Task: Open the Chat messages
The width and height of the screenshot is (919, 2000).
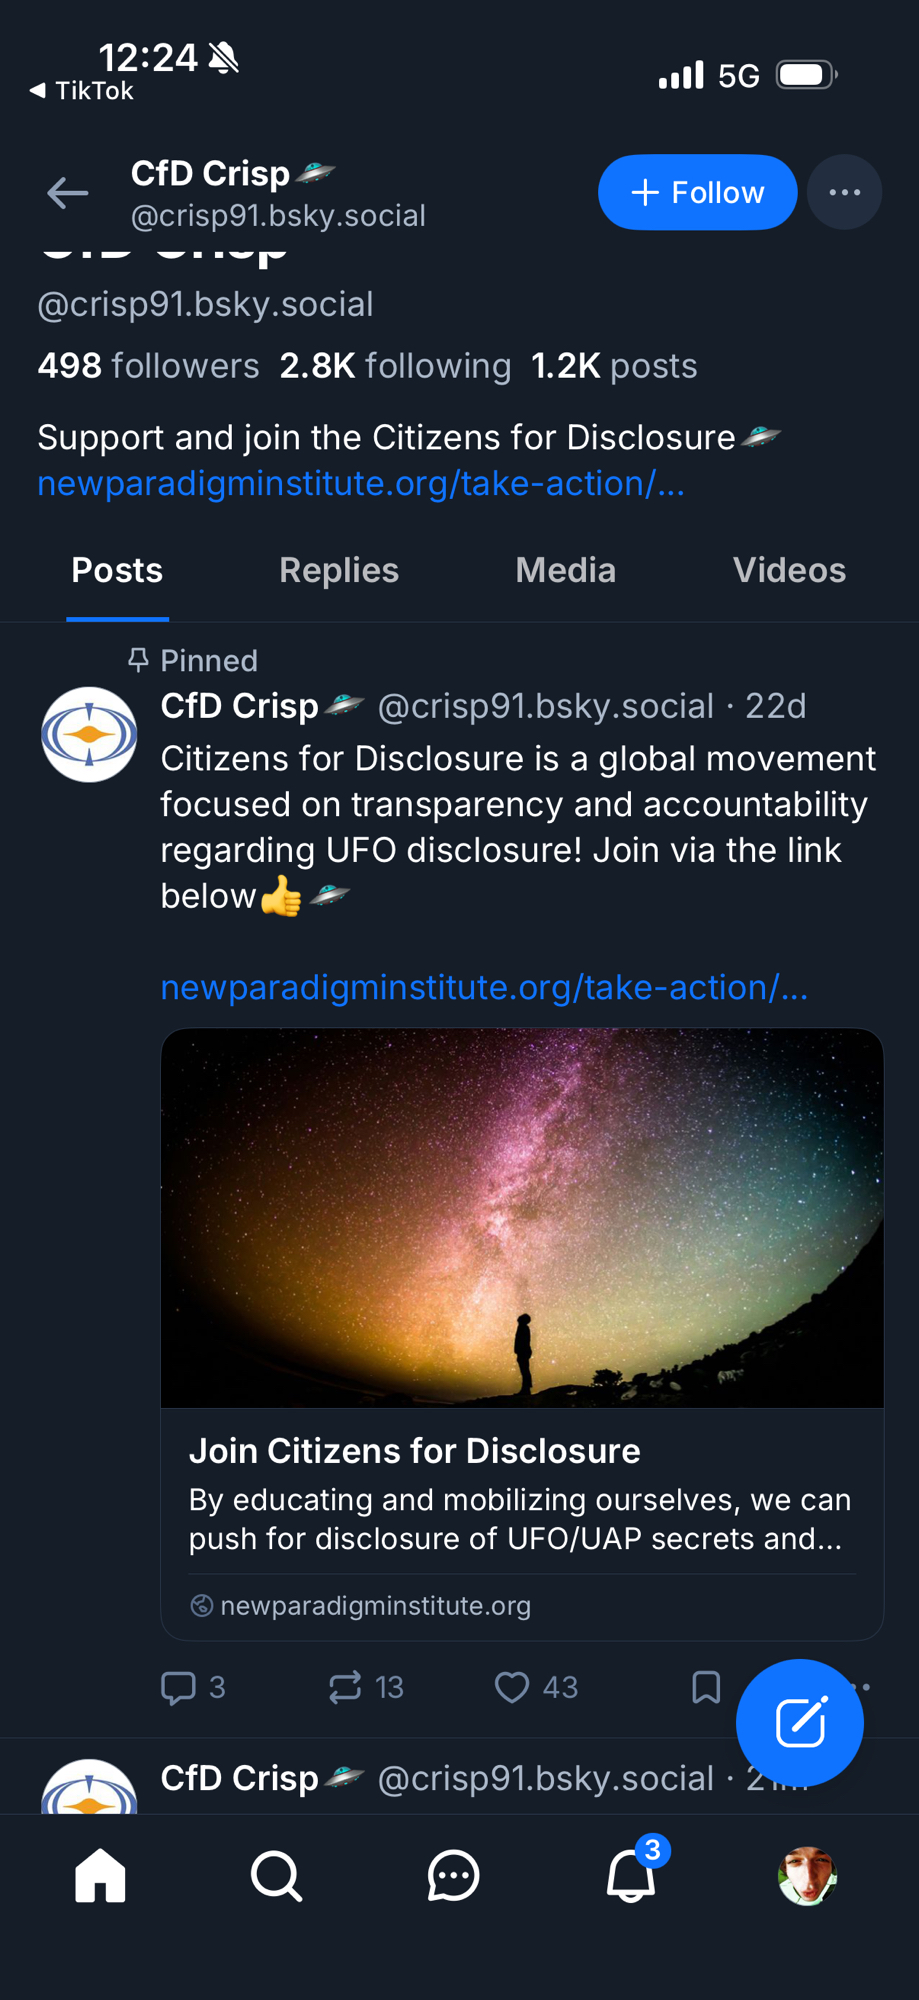Action: (453, 1876)
